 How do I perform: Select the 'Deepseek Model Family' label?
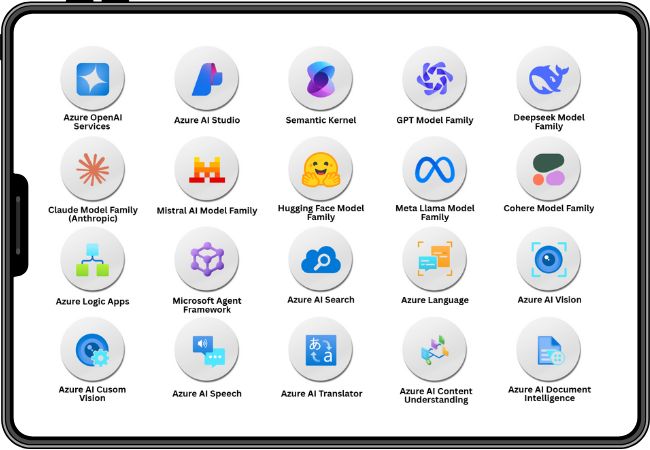549,122
